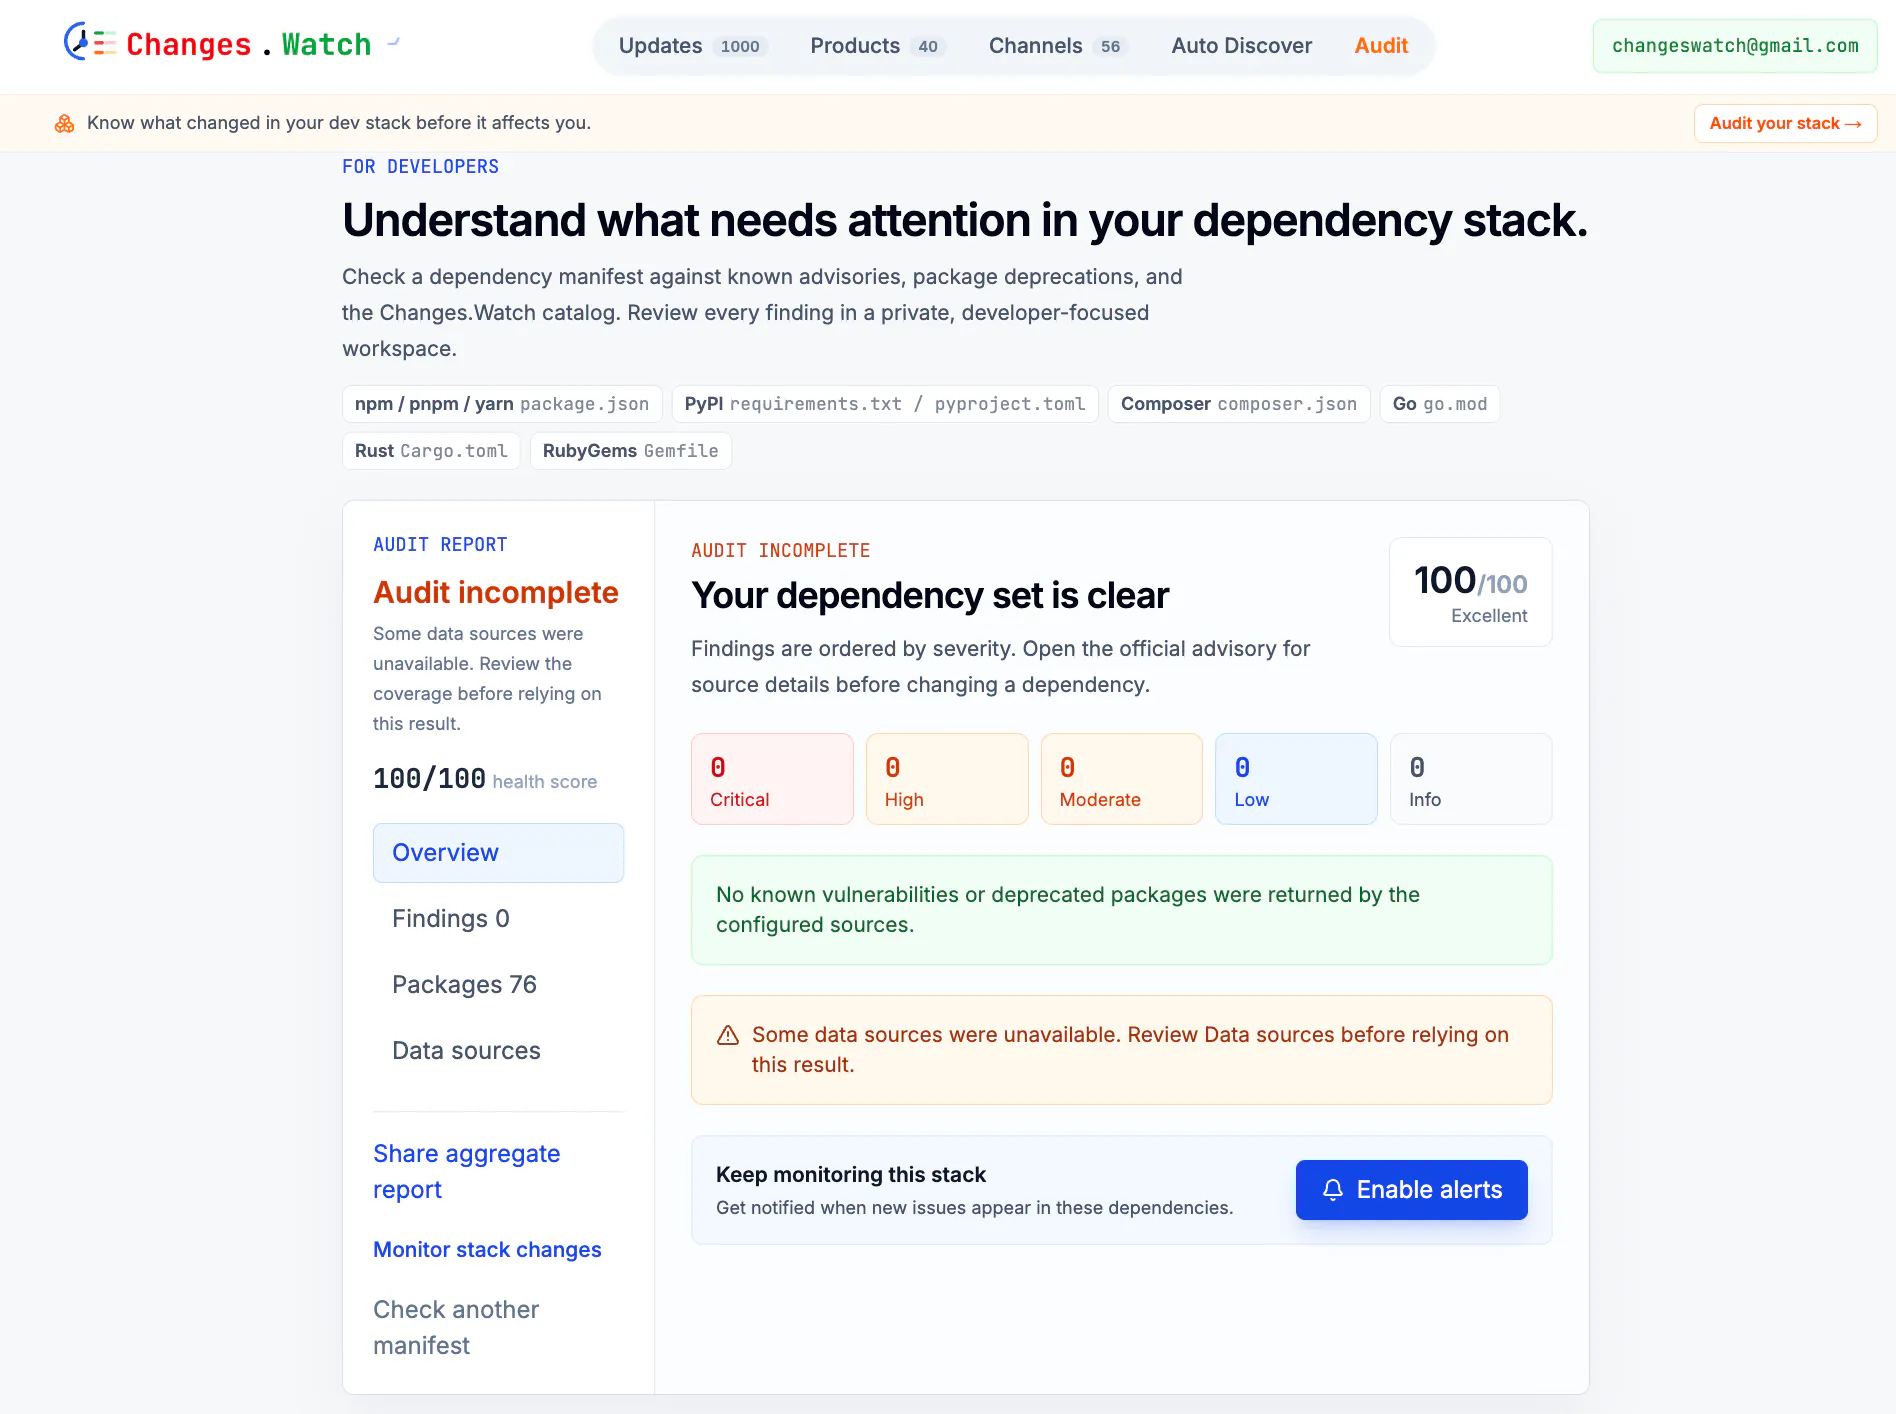Open the 'Monitor stack changes' link
1896x1414 pixels.
click(487, 1250)
